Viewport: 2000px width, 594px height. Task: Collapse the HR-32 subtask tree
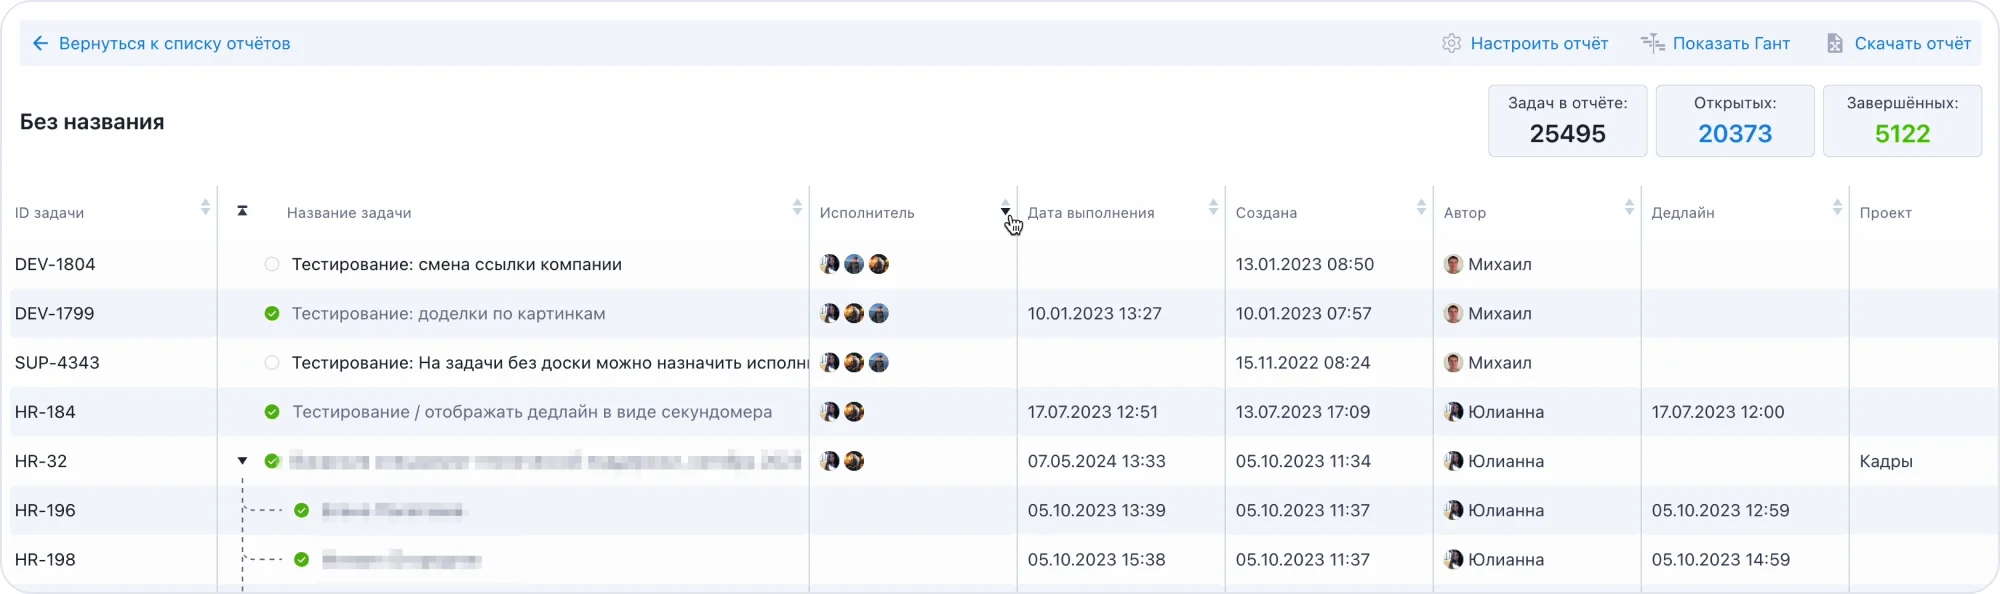(242, 461)
